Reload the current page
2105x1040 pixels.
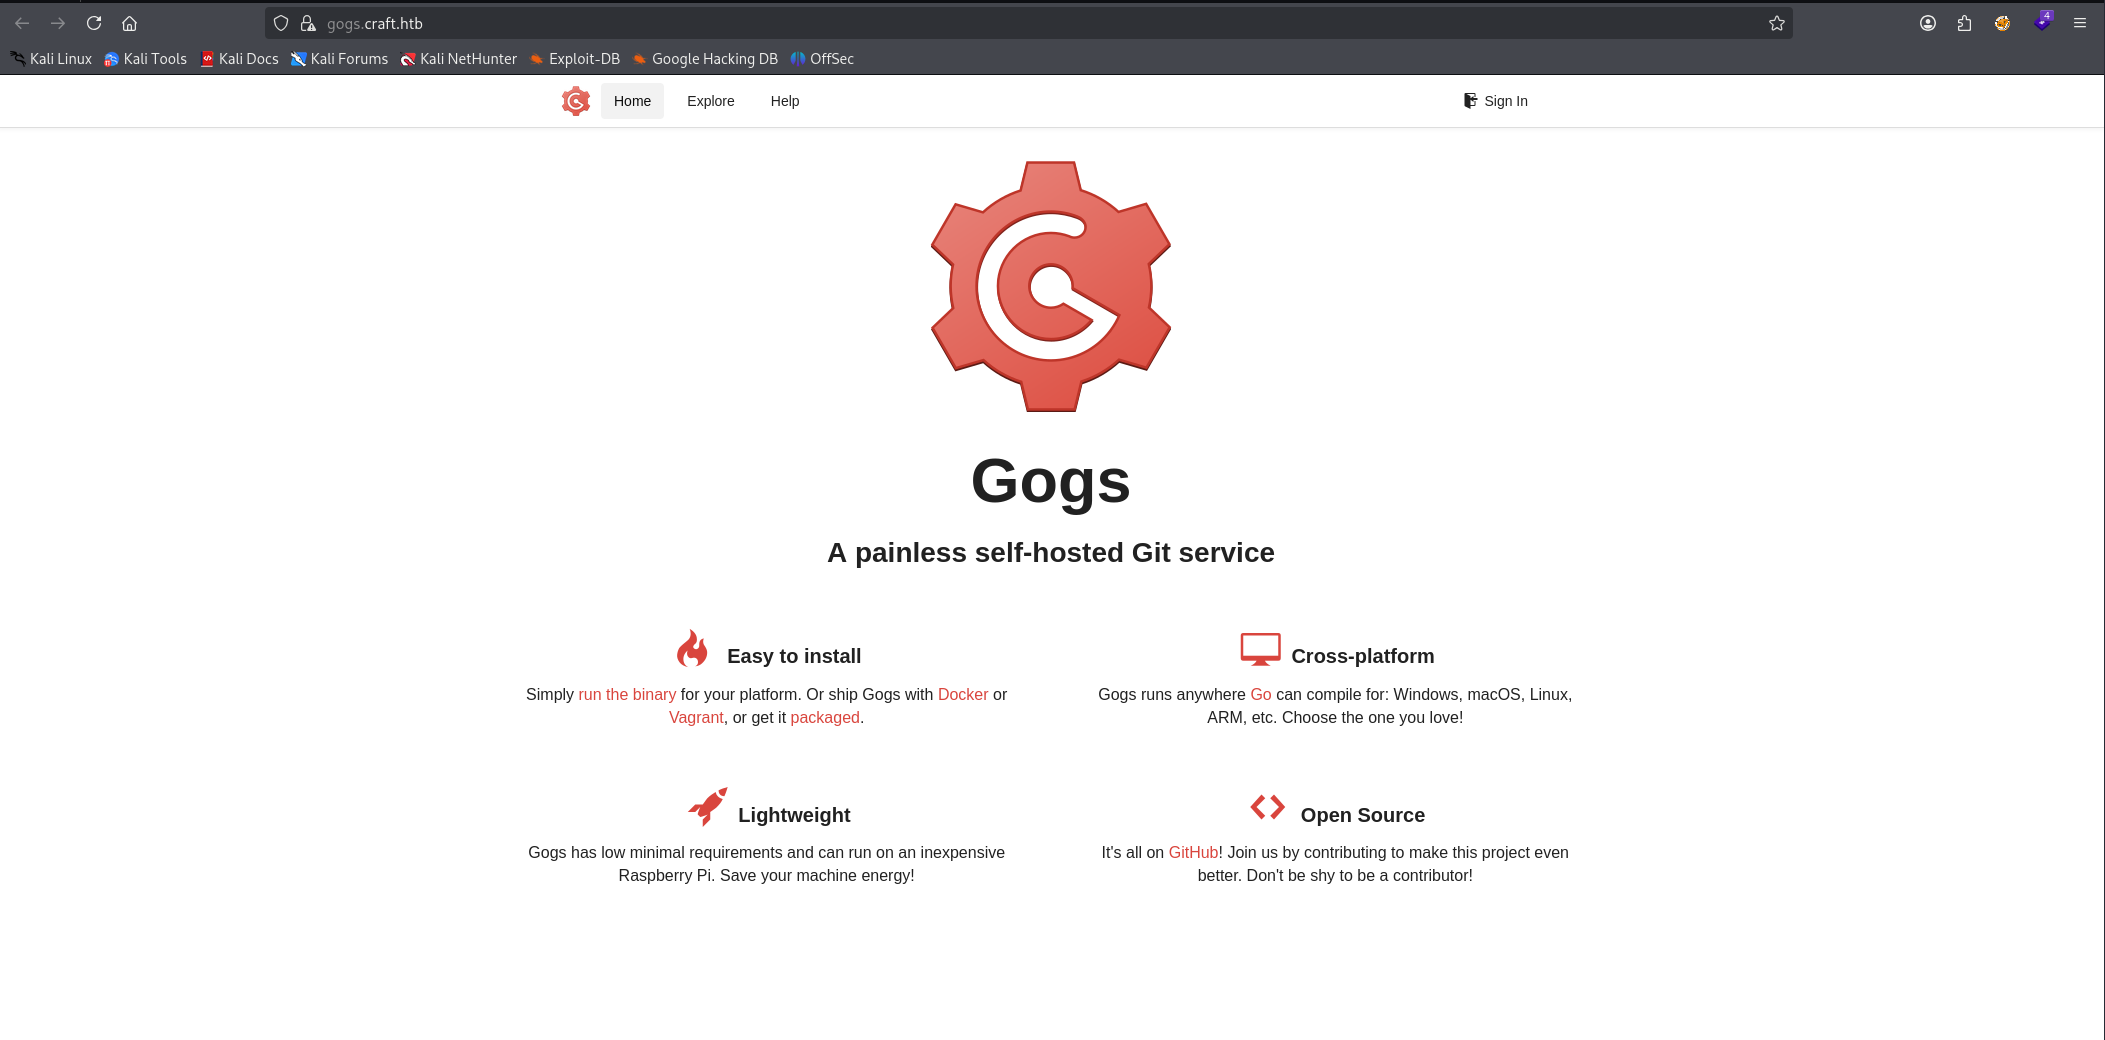94,23
